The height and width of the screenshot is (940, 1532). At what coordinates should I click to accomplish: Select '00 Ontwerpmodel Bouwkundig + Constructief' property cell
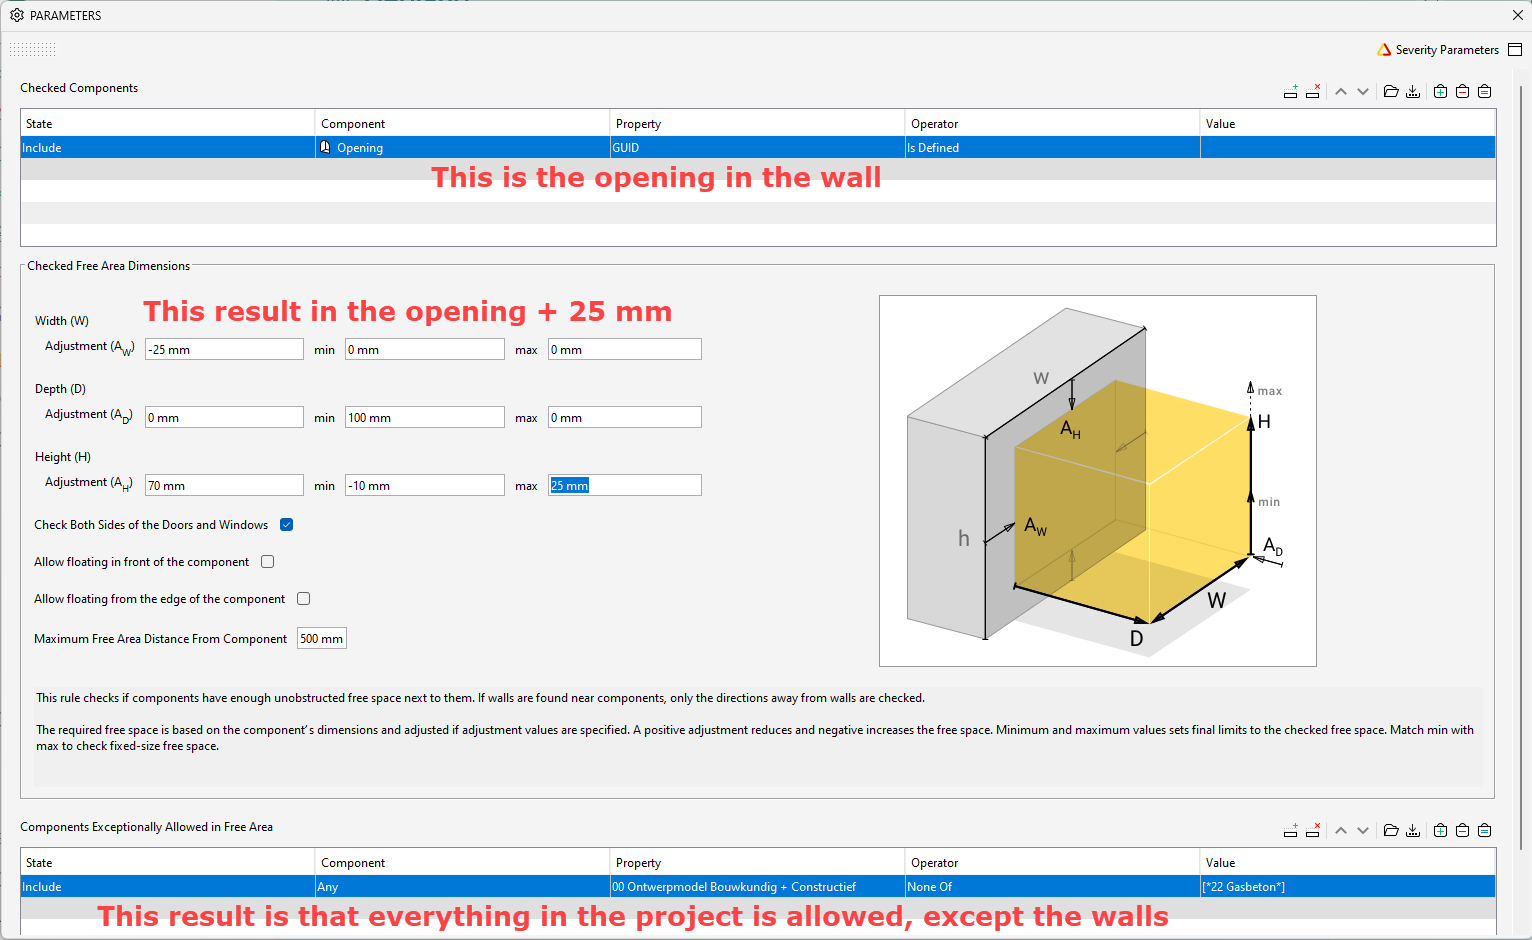pyautogui.click(x=758, y=887)
